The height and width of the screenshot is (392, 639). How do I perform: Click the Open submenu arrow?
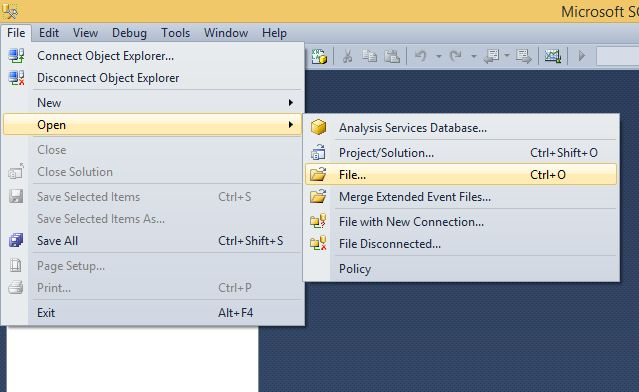pyautogui.click(x=291, y=125)
